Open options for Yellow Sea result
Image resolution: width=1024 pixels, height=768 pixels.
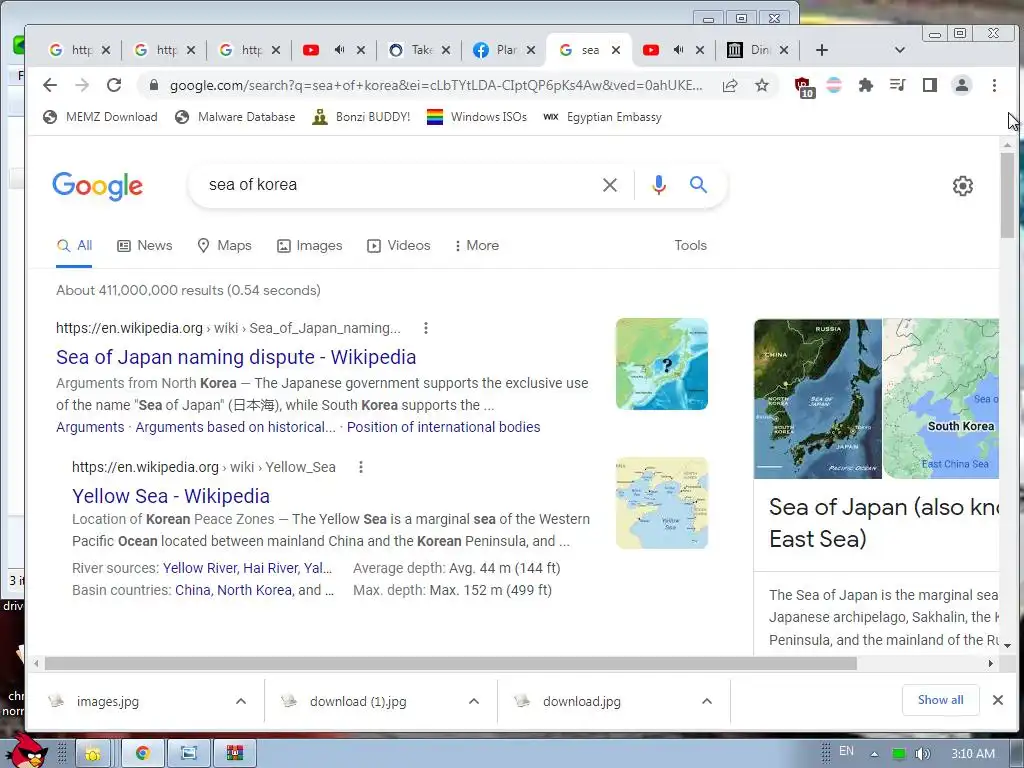click(360, 467)
